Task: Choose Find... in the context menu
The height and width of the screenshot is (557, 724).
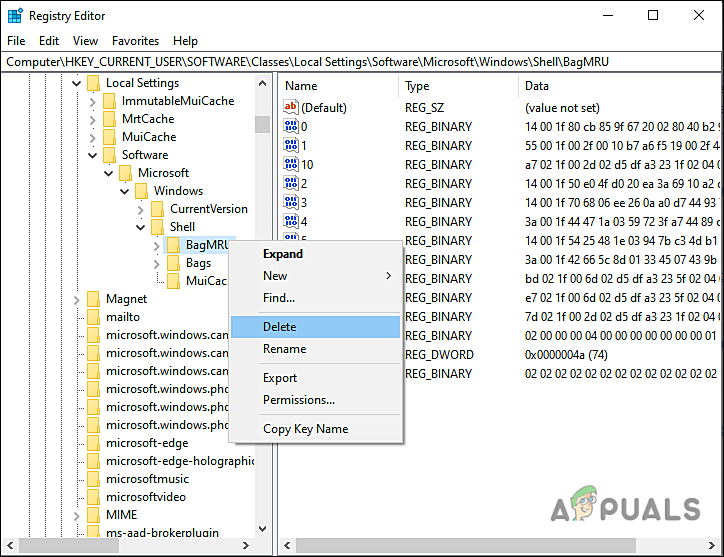Action: click(x=315, y=298)
